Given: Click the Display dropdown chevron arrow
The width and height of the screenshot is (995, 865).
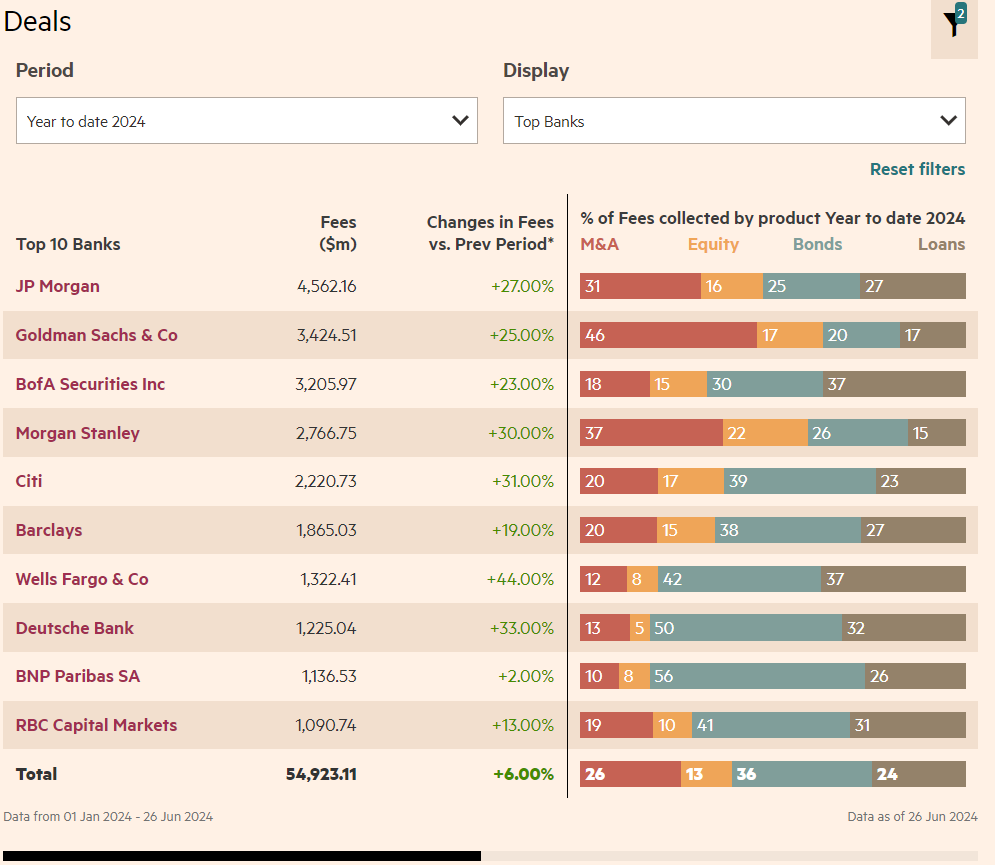Looking at the screenshot, I should click(948, 121).
